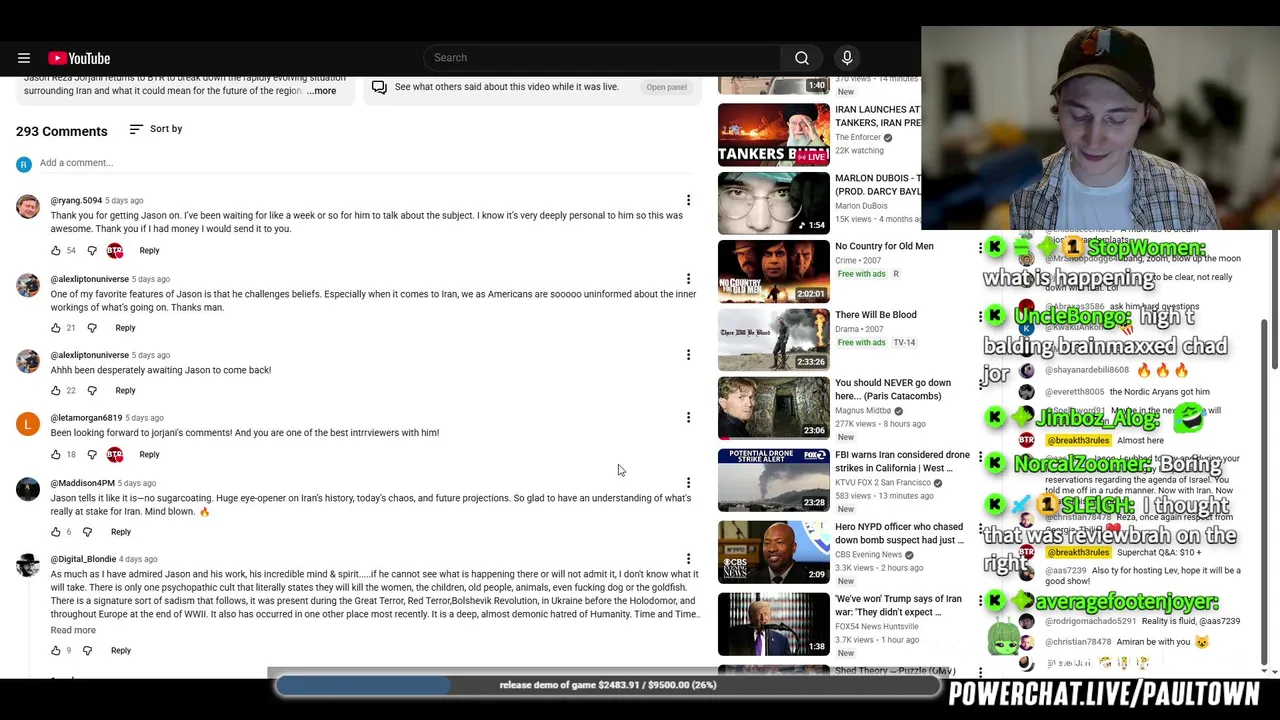1280x720 pixels.
Task: Click the magnifier search button
Action: click(x=802, y=58)
